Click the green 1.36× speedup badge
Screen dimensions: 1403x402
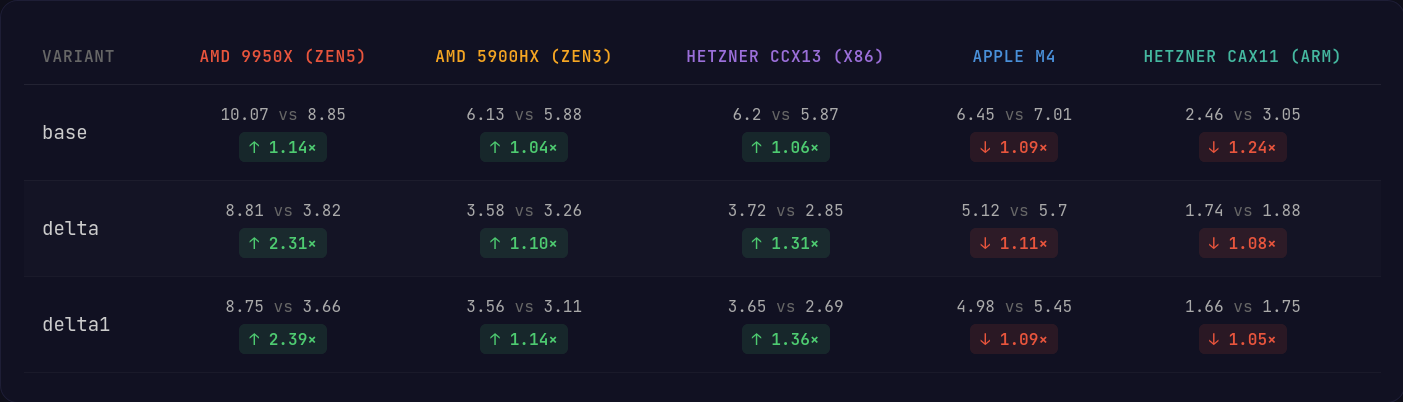pos(785,340)
